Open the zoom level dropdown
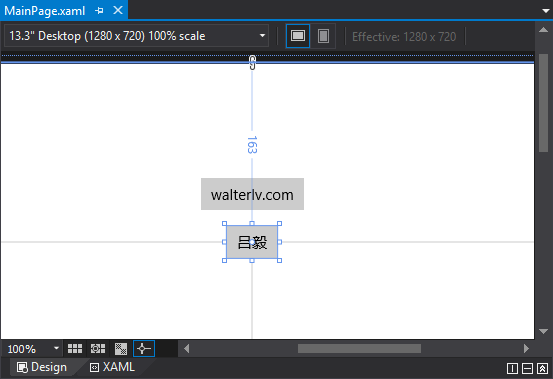 tap(33, 349)
